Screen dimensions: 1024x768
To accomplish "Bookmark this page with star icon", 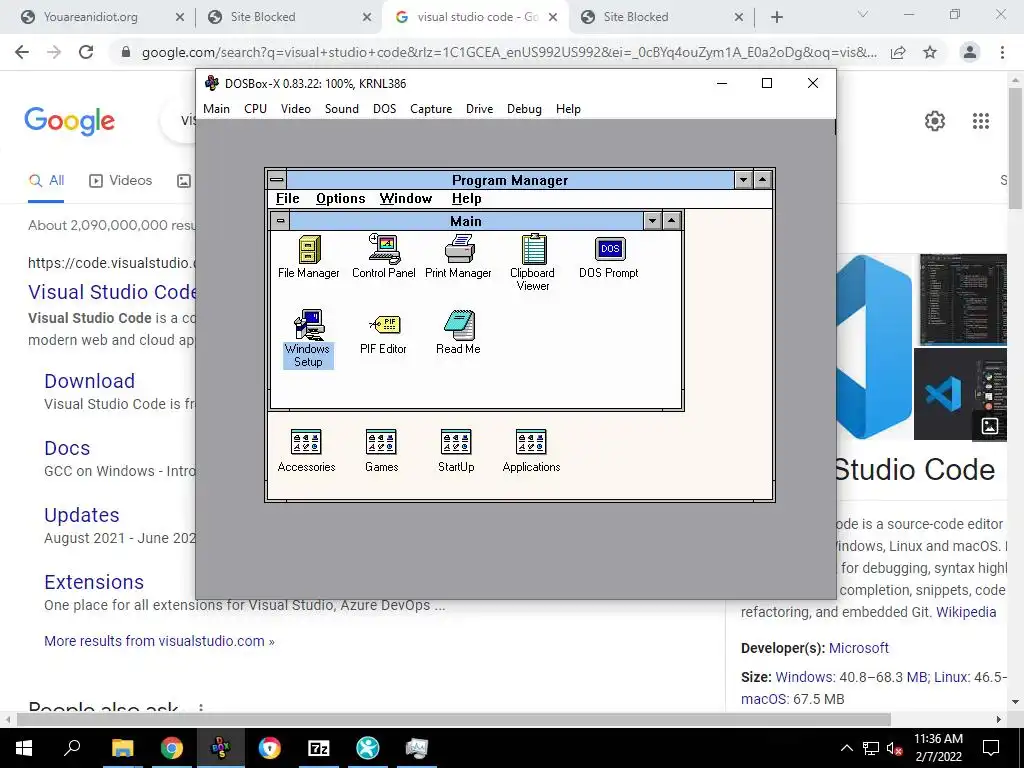I will coord(930,52).
